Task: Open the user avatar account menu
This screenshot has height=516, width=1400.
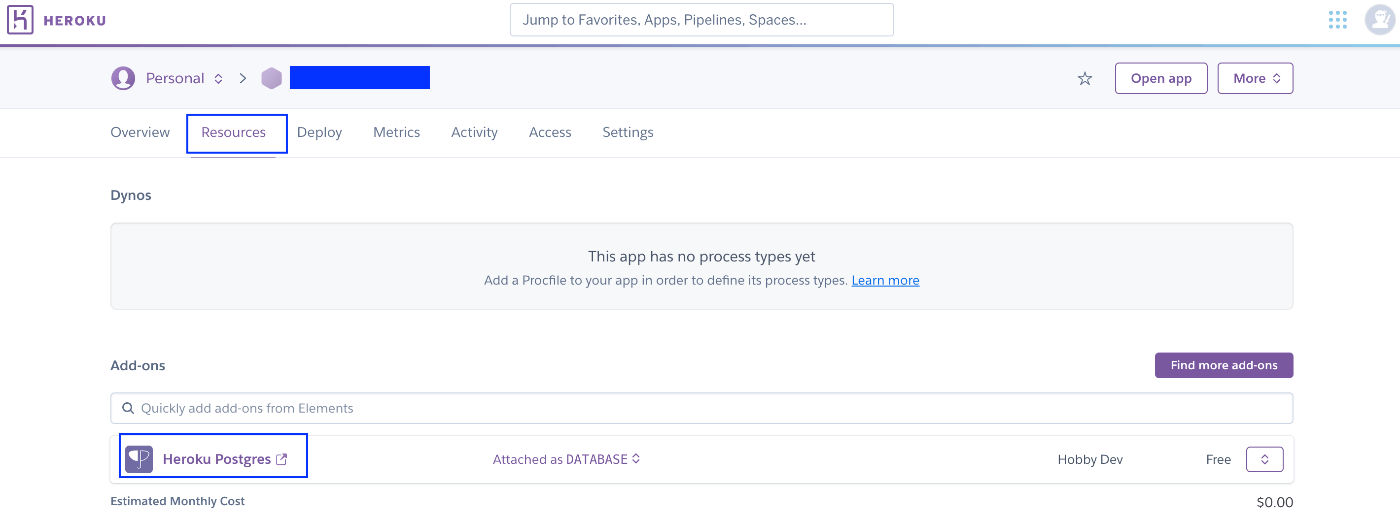Action: (x=1380, y=19)
